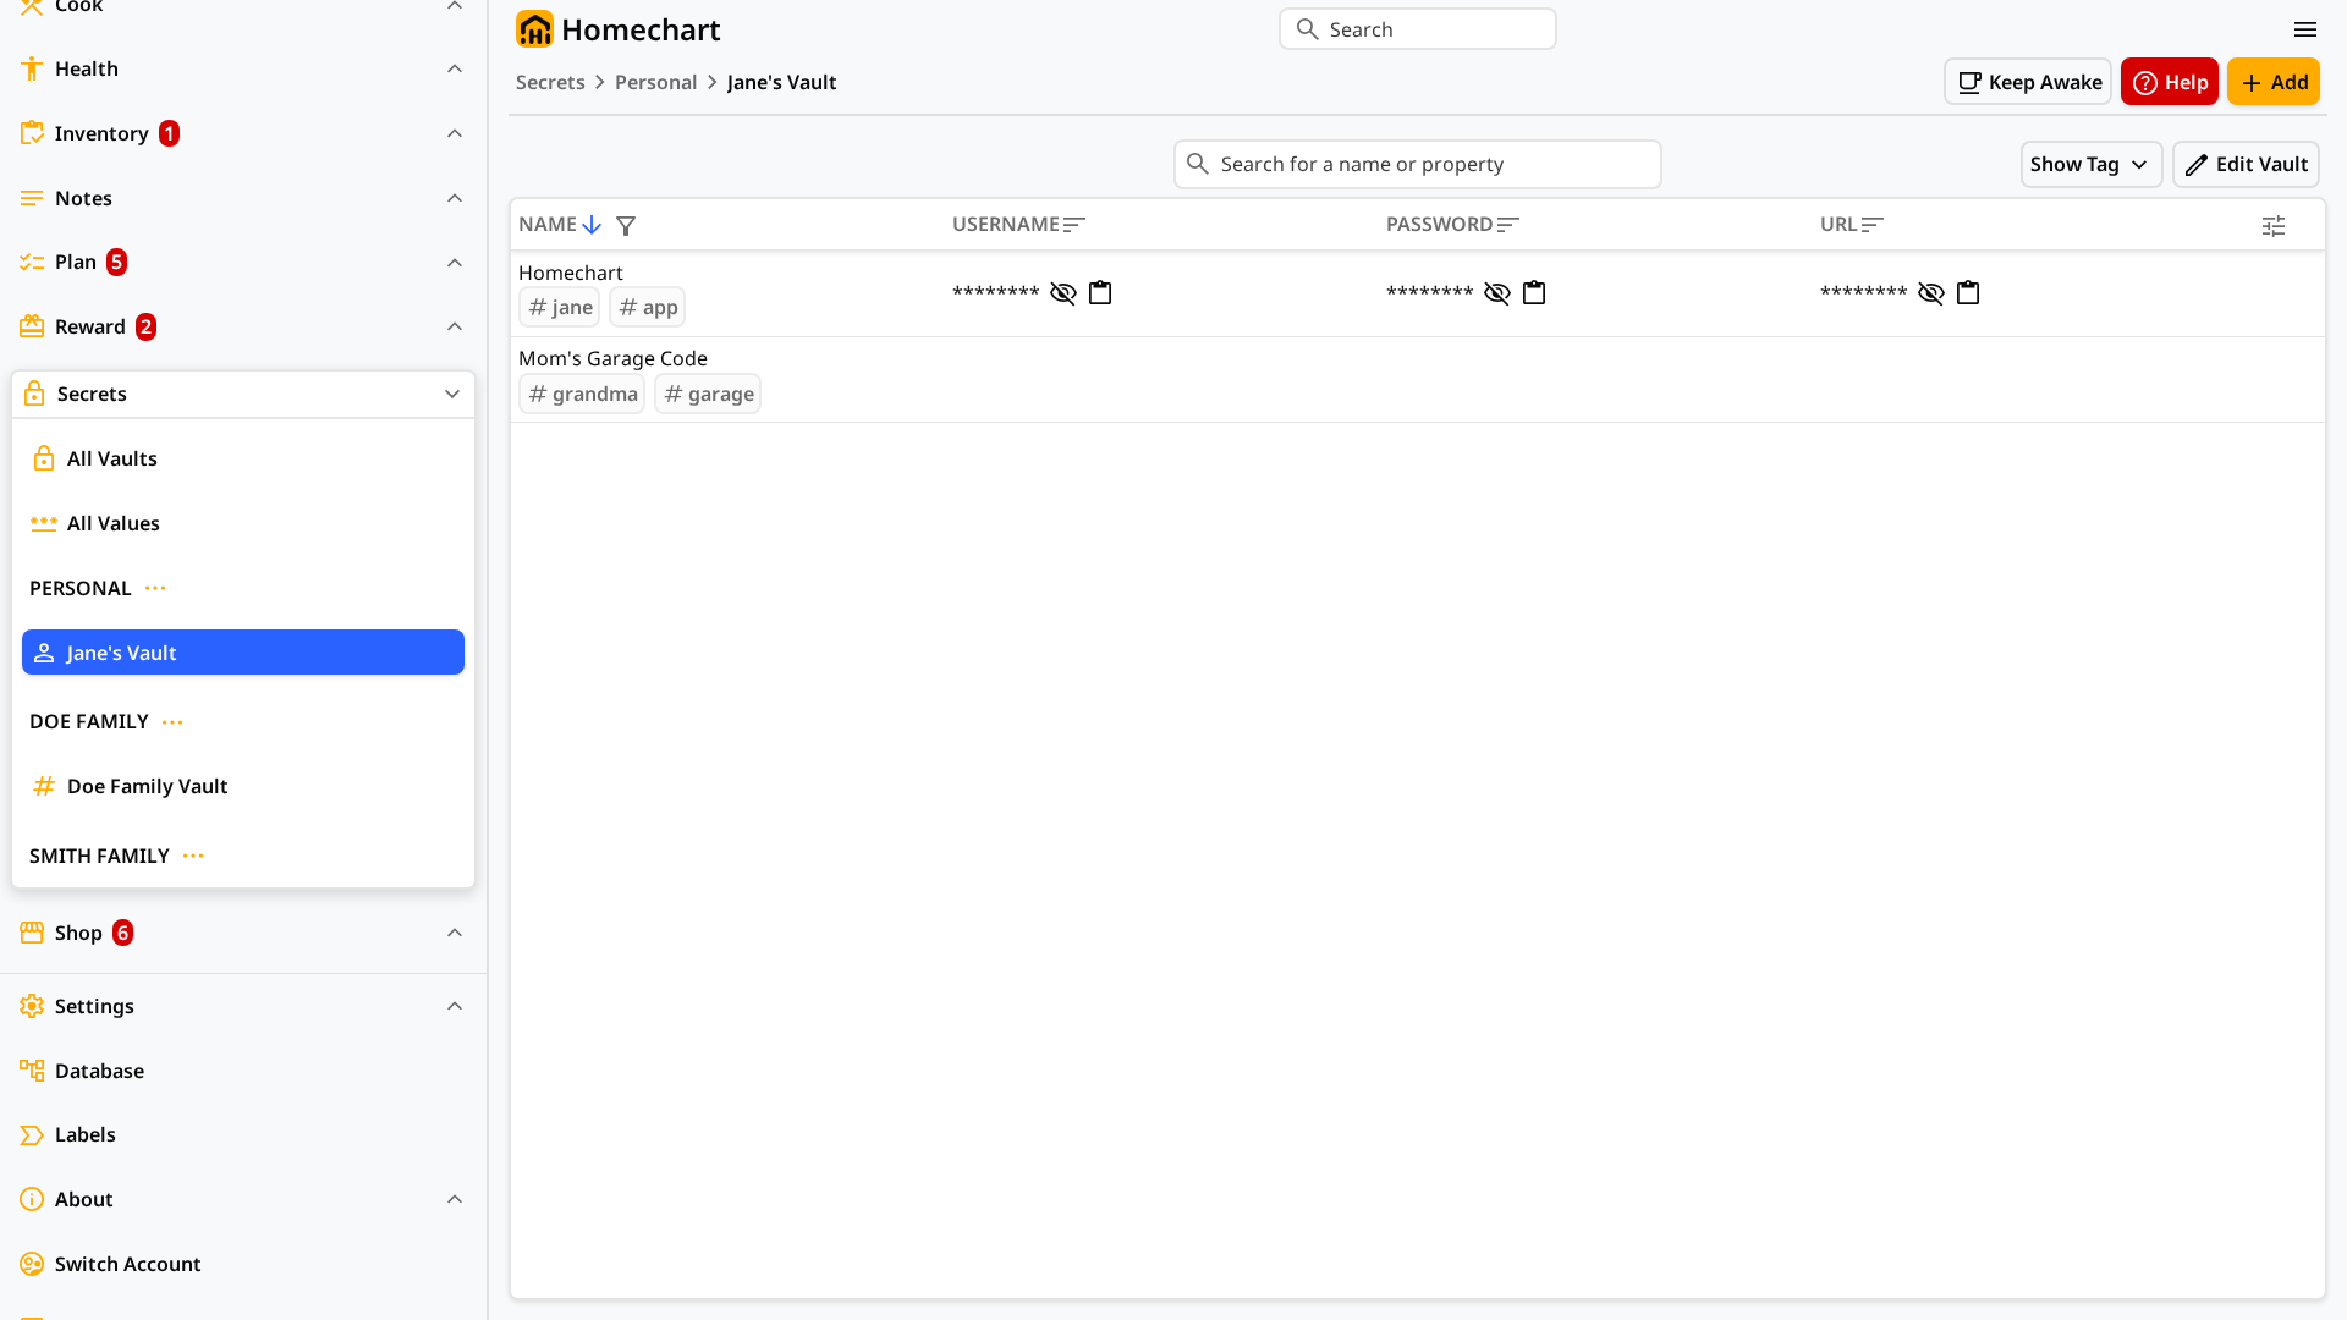Open Doe Family Vault
Image resolution: width=2347 pixels, height=1320 pixels.
pos(243,786)
